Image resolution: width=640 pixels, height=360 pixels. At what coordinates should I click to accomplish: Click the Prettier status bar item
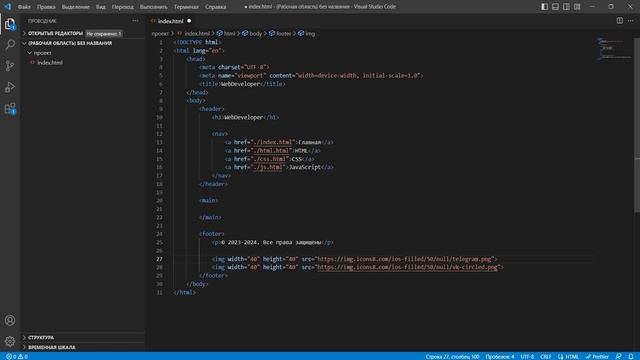coord(597,356)
